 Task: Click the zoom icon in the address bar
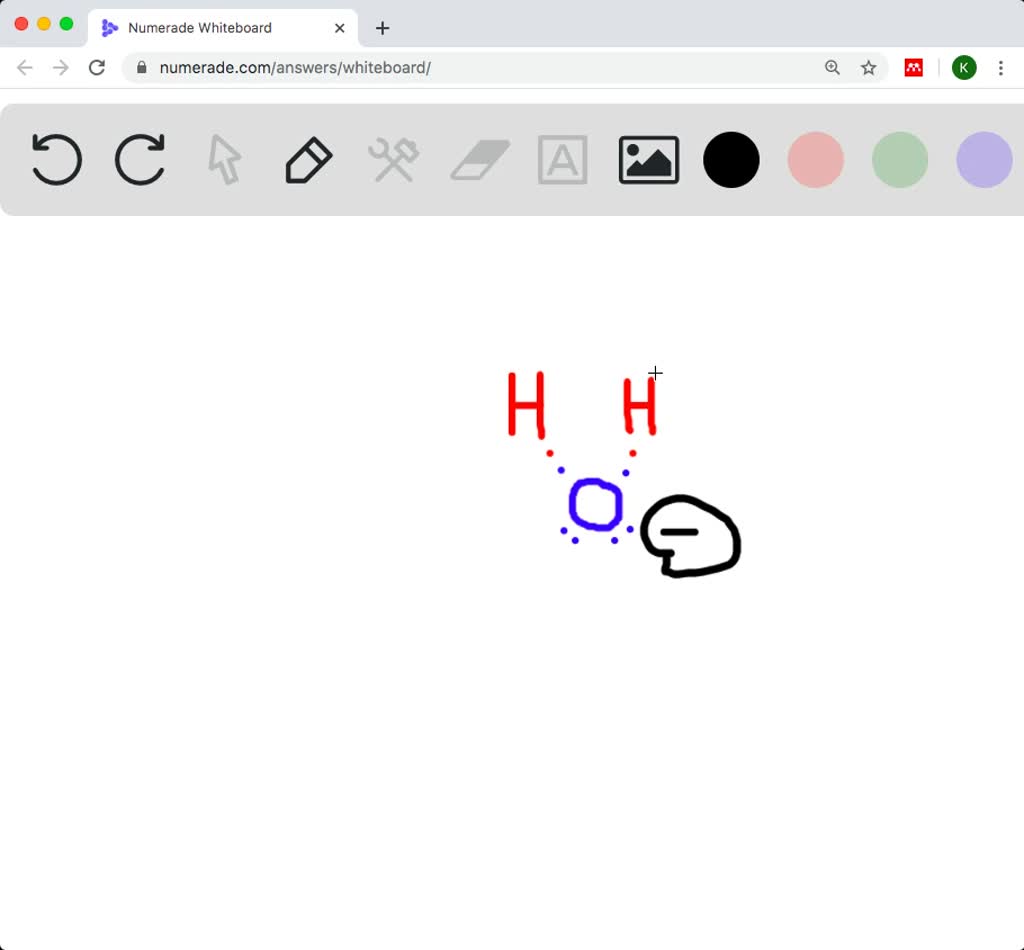coord(833,68)
